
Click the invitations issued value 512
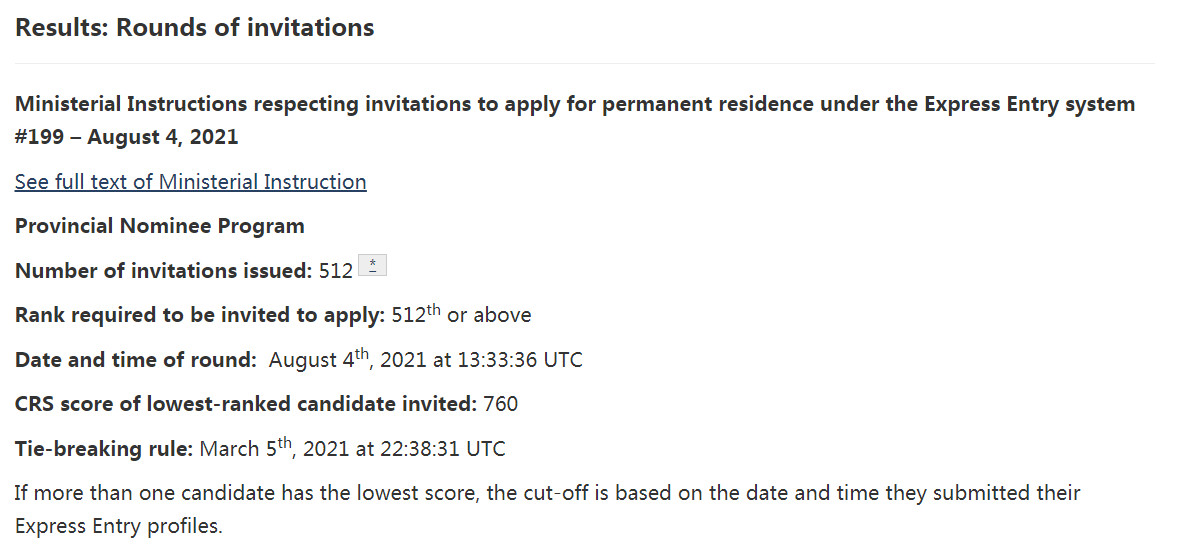(336, 271)
